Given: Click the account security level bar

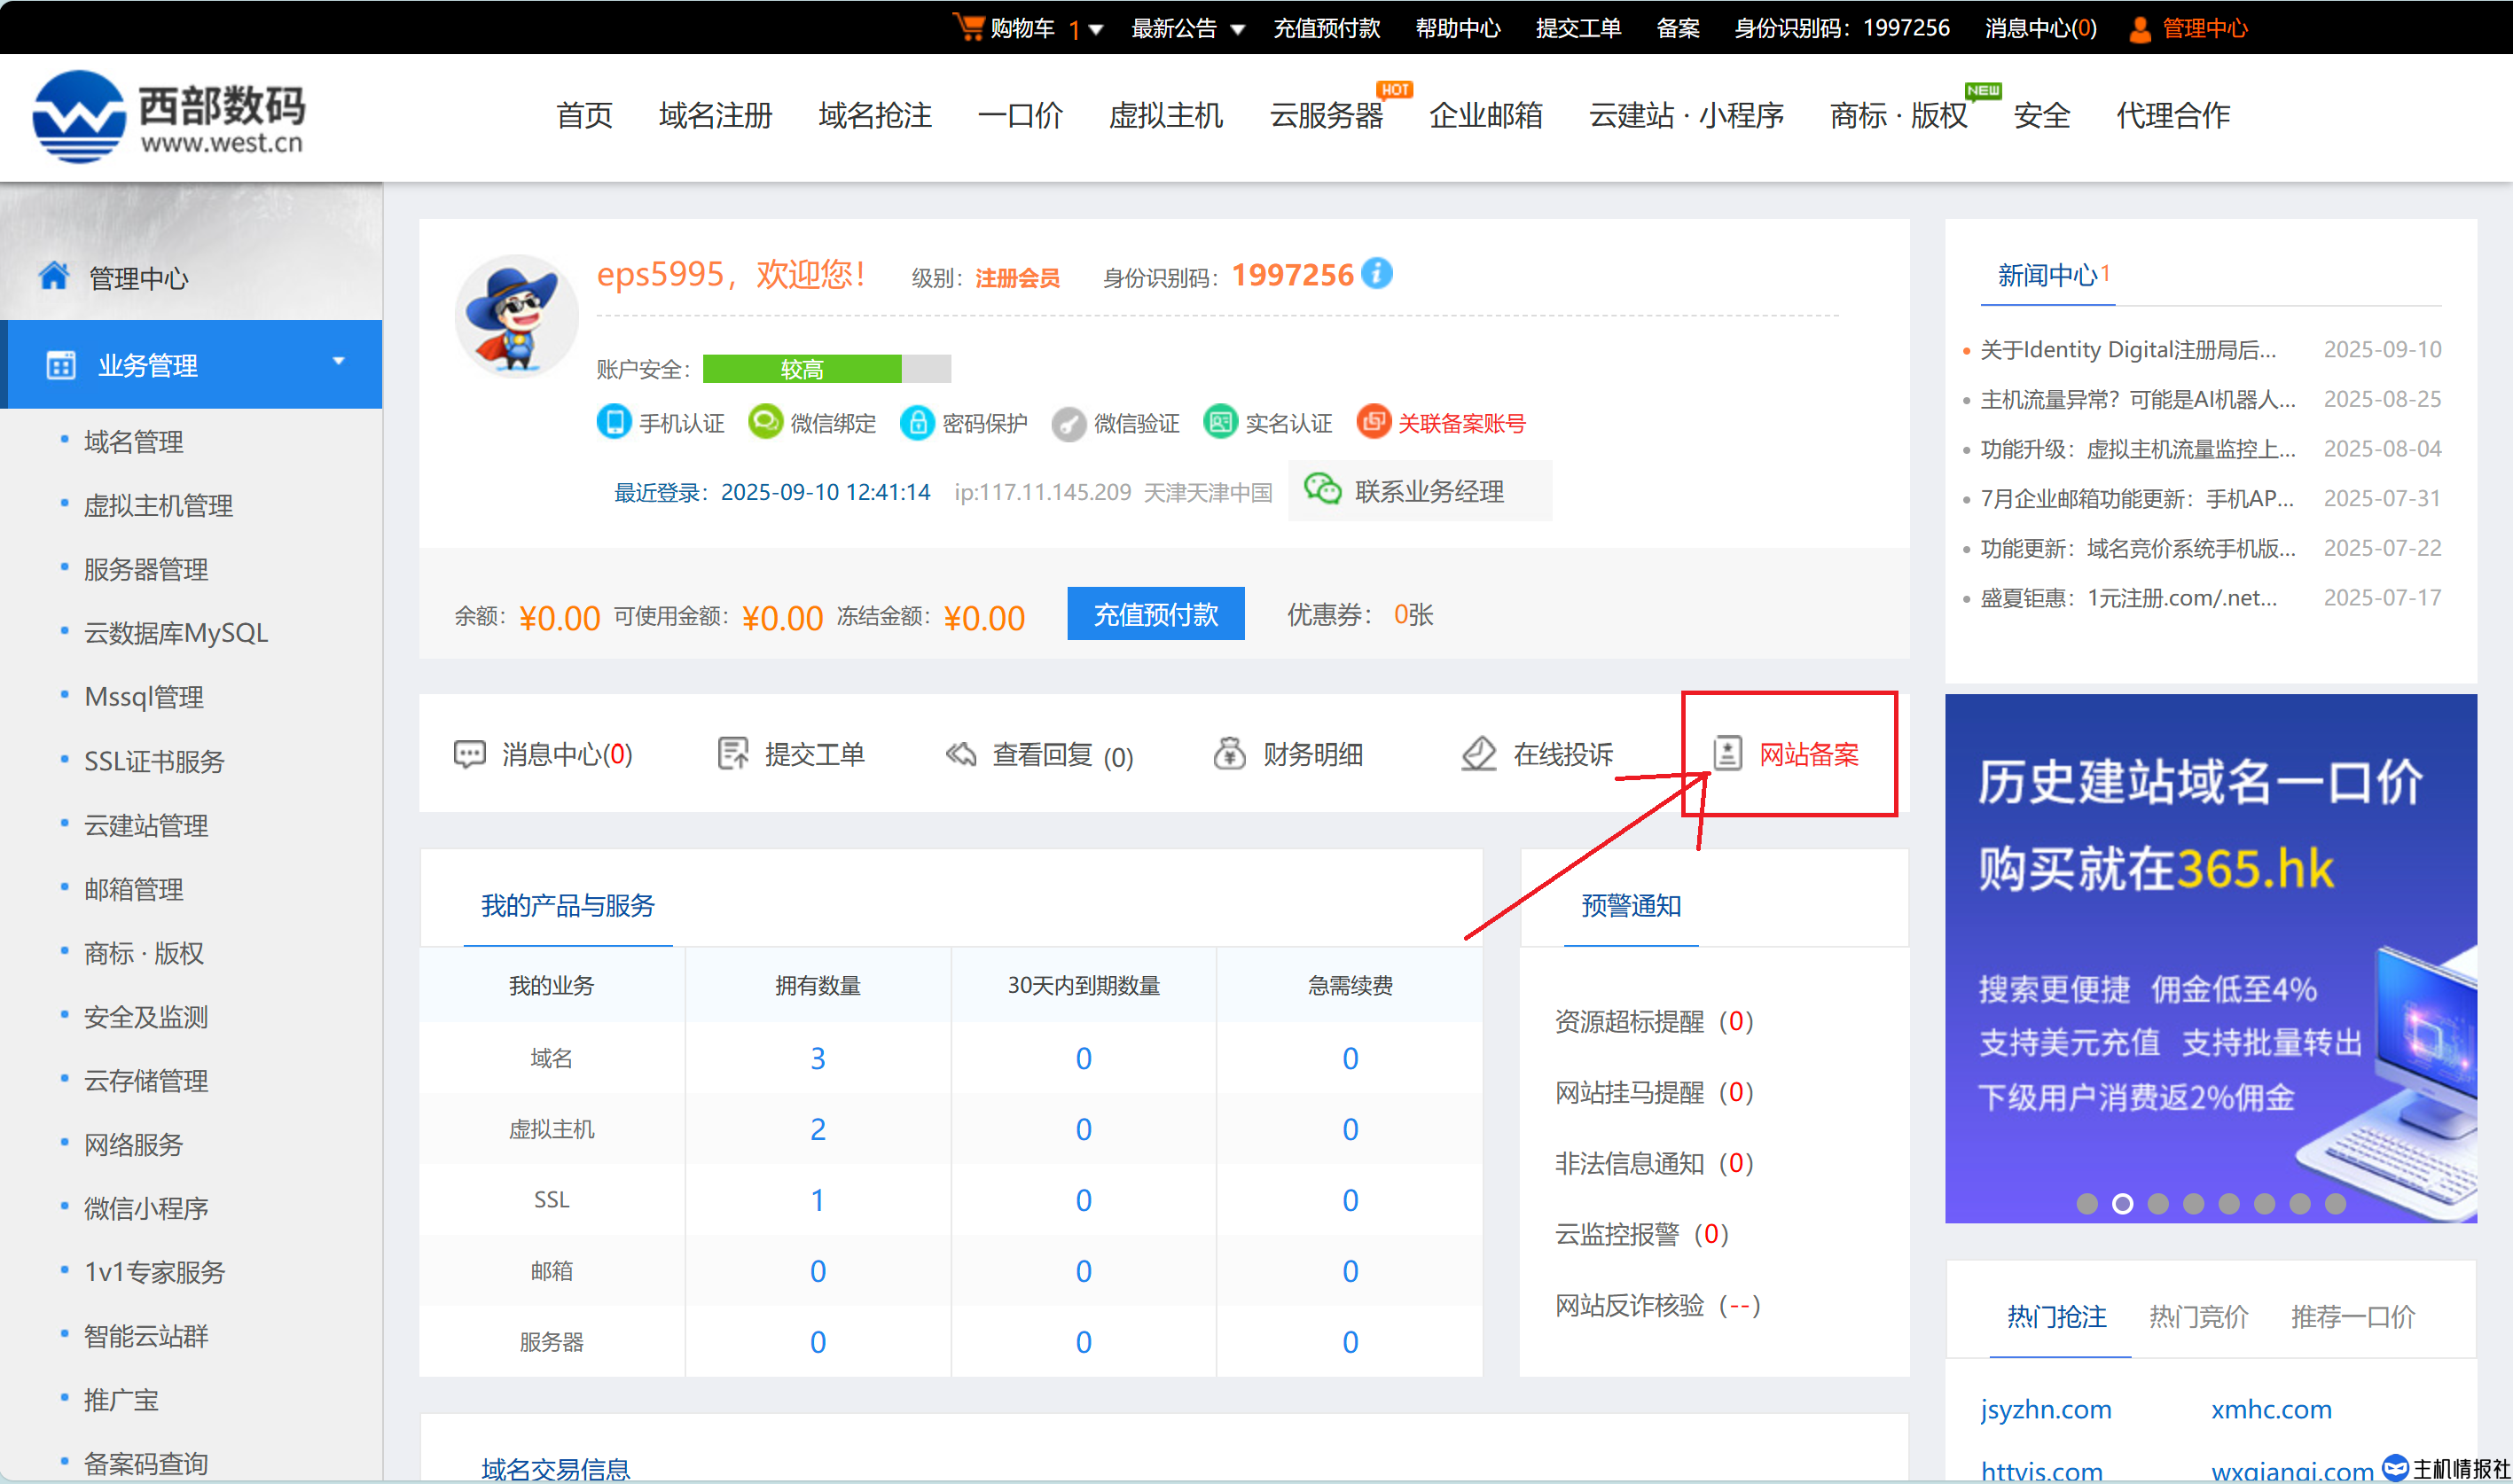Looking at the screenshot, I should [x=826, y=369].
